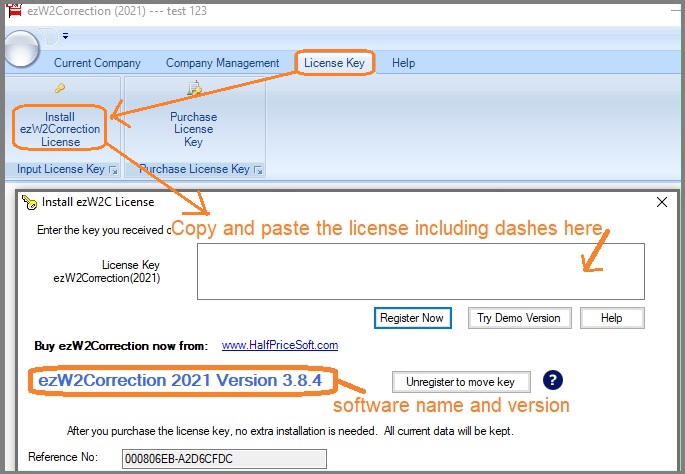685x474 pixels.
Task: Click the key icon in the dialog title
Action: [x=29, y=202]
